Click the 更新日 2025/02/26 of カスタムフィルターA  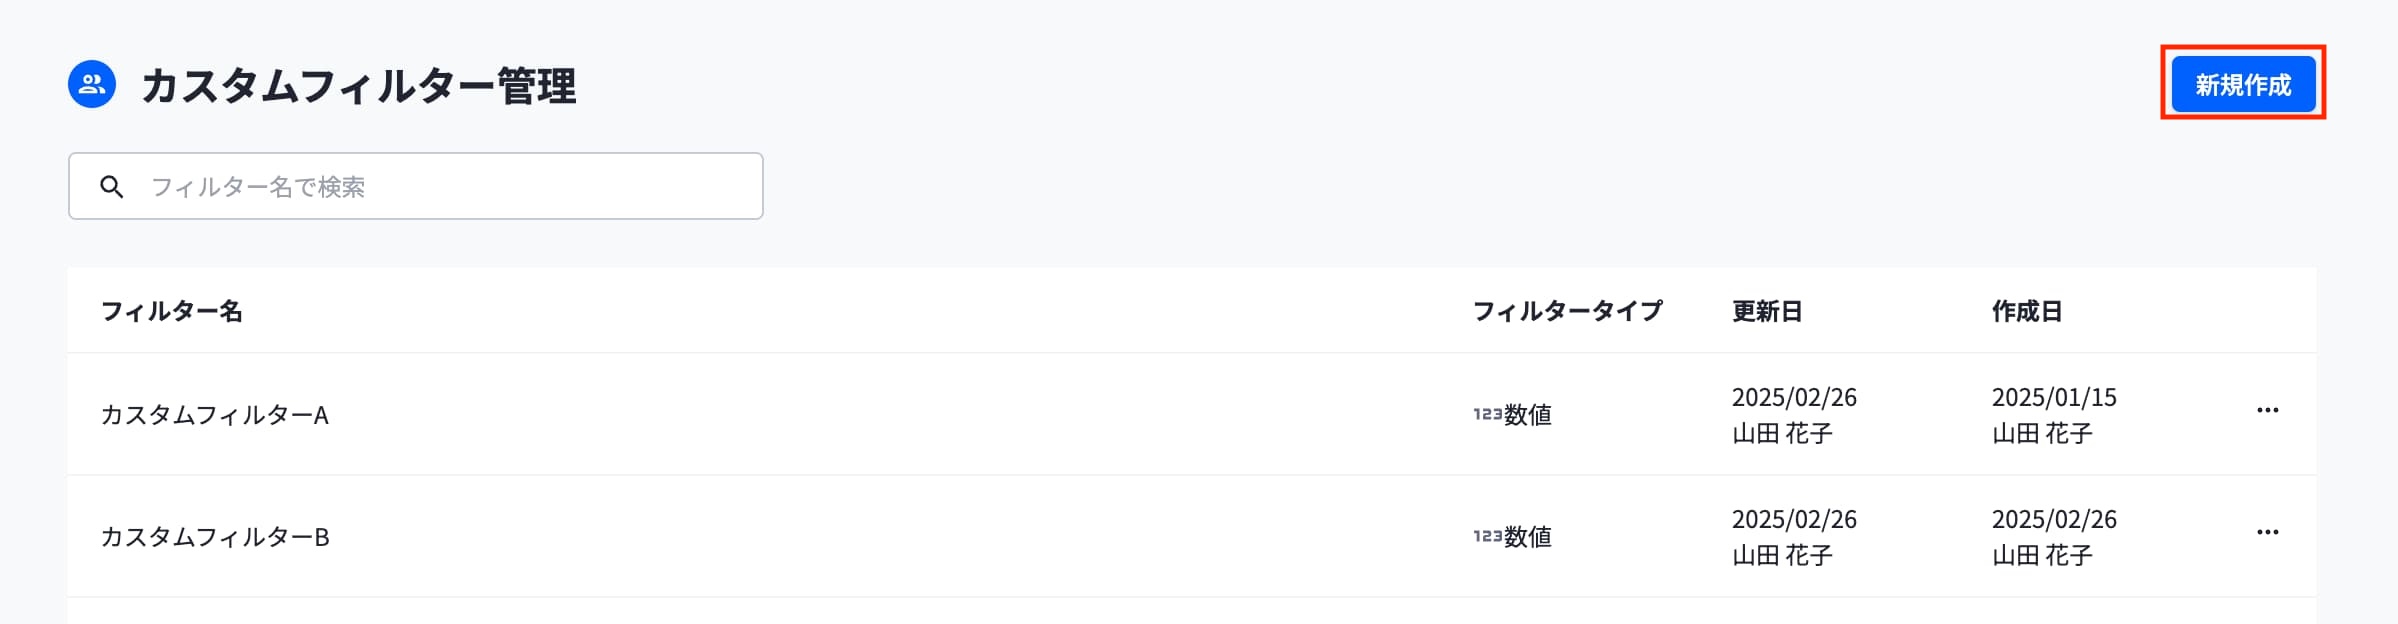click(1794, 398)
